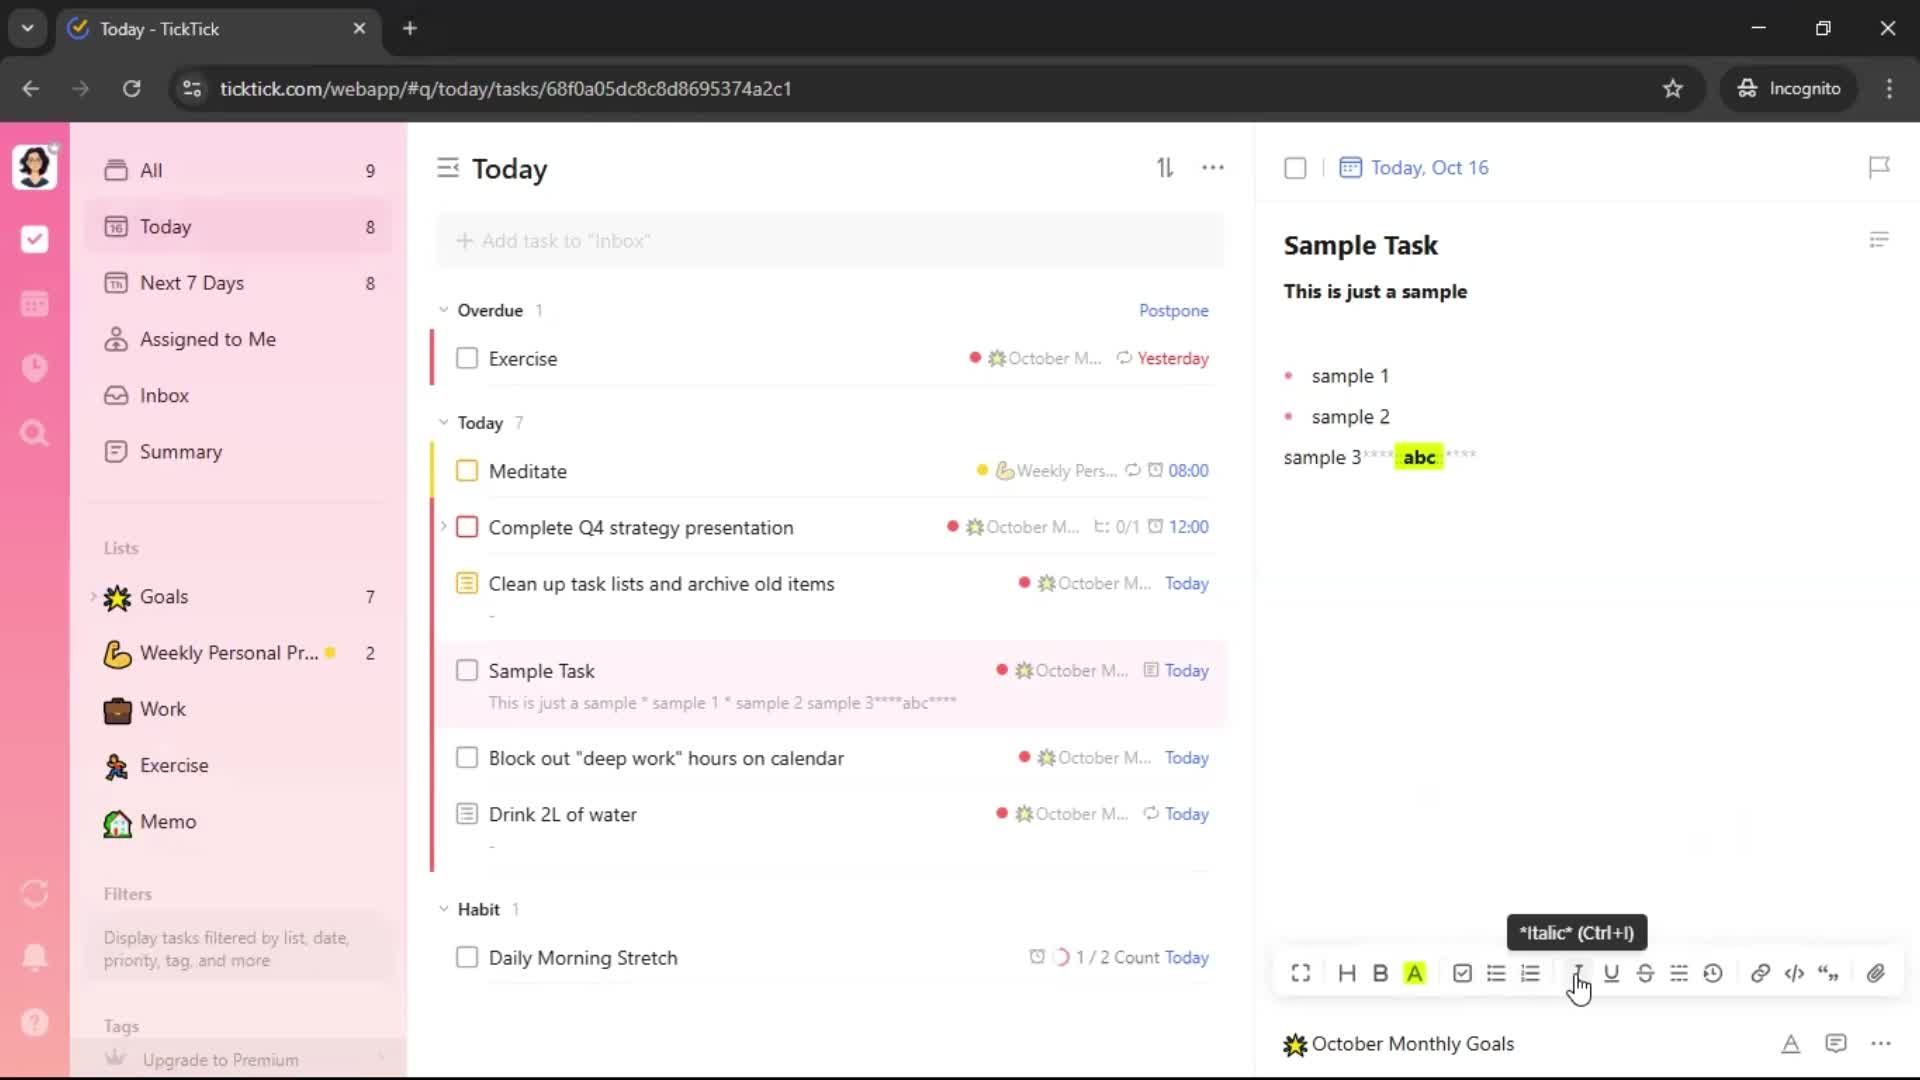
Task: Collapse the Habit section chevron
Action: coord(444,909)
